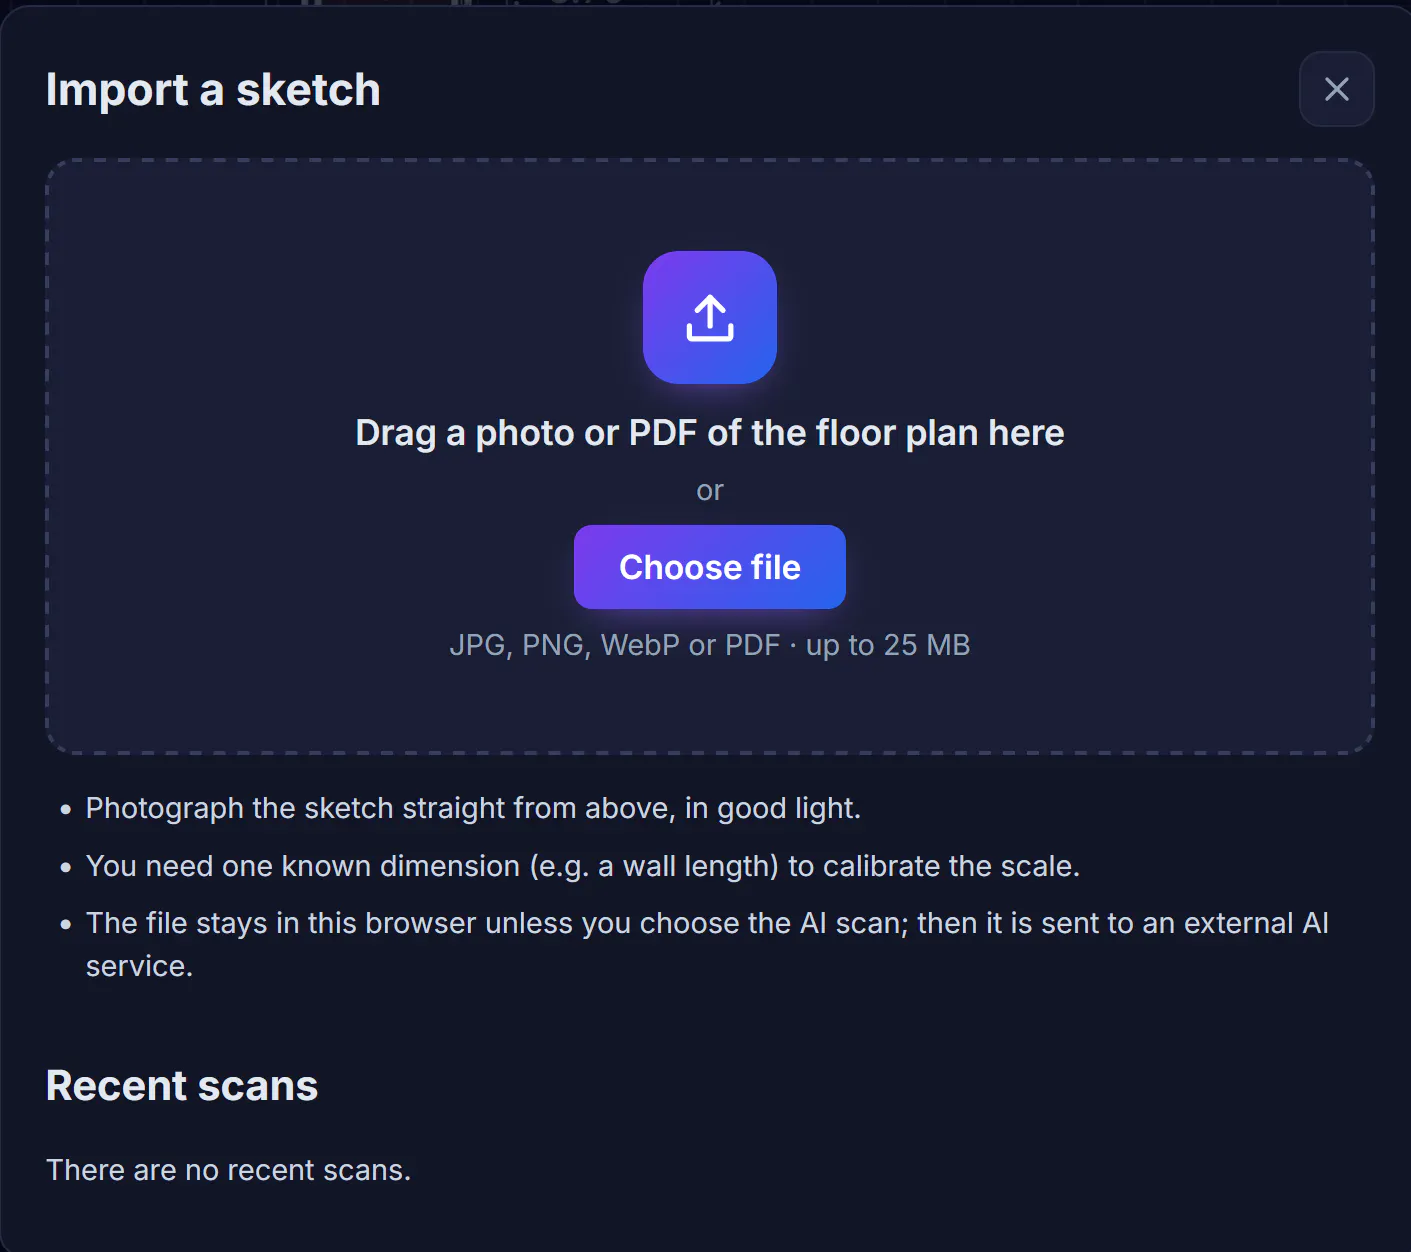Viewport: 1411px width, 1252px height.
Task: Click the upload arrow icon tile
Action: (x=710, y=317)
